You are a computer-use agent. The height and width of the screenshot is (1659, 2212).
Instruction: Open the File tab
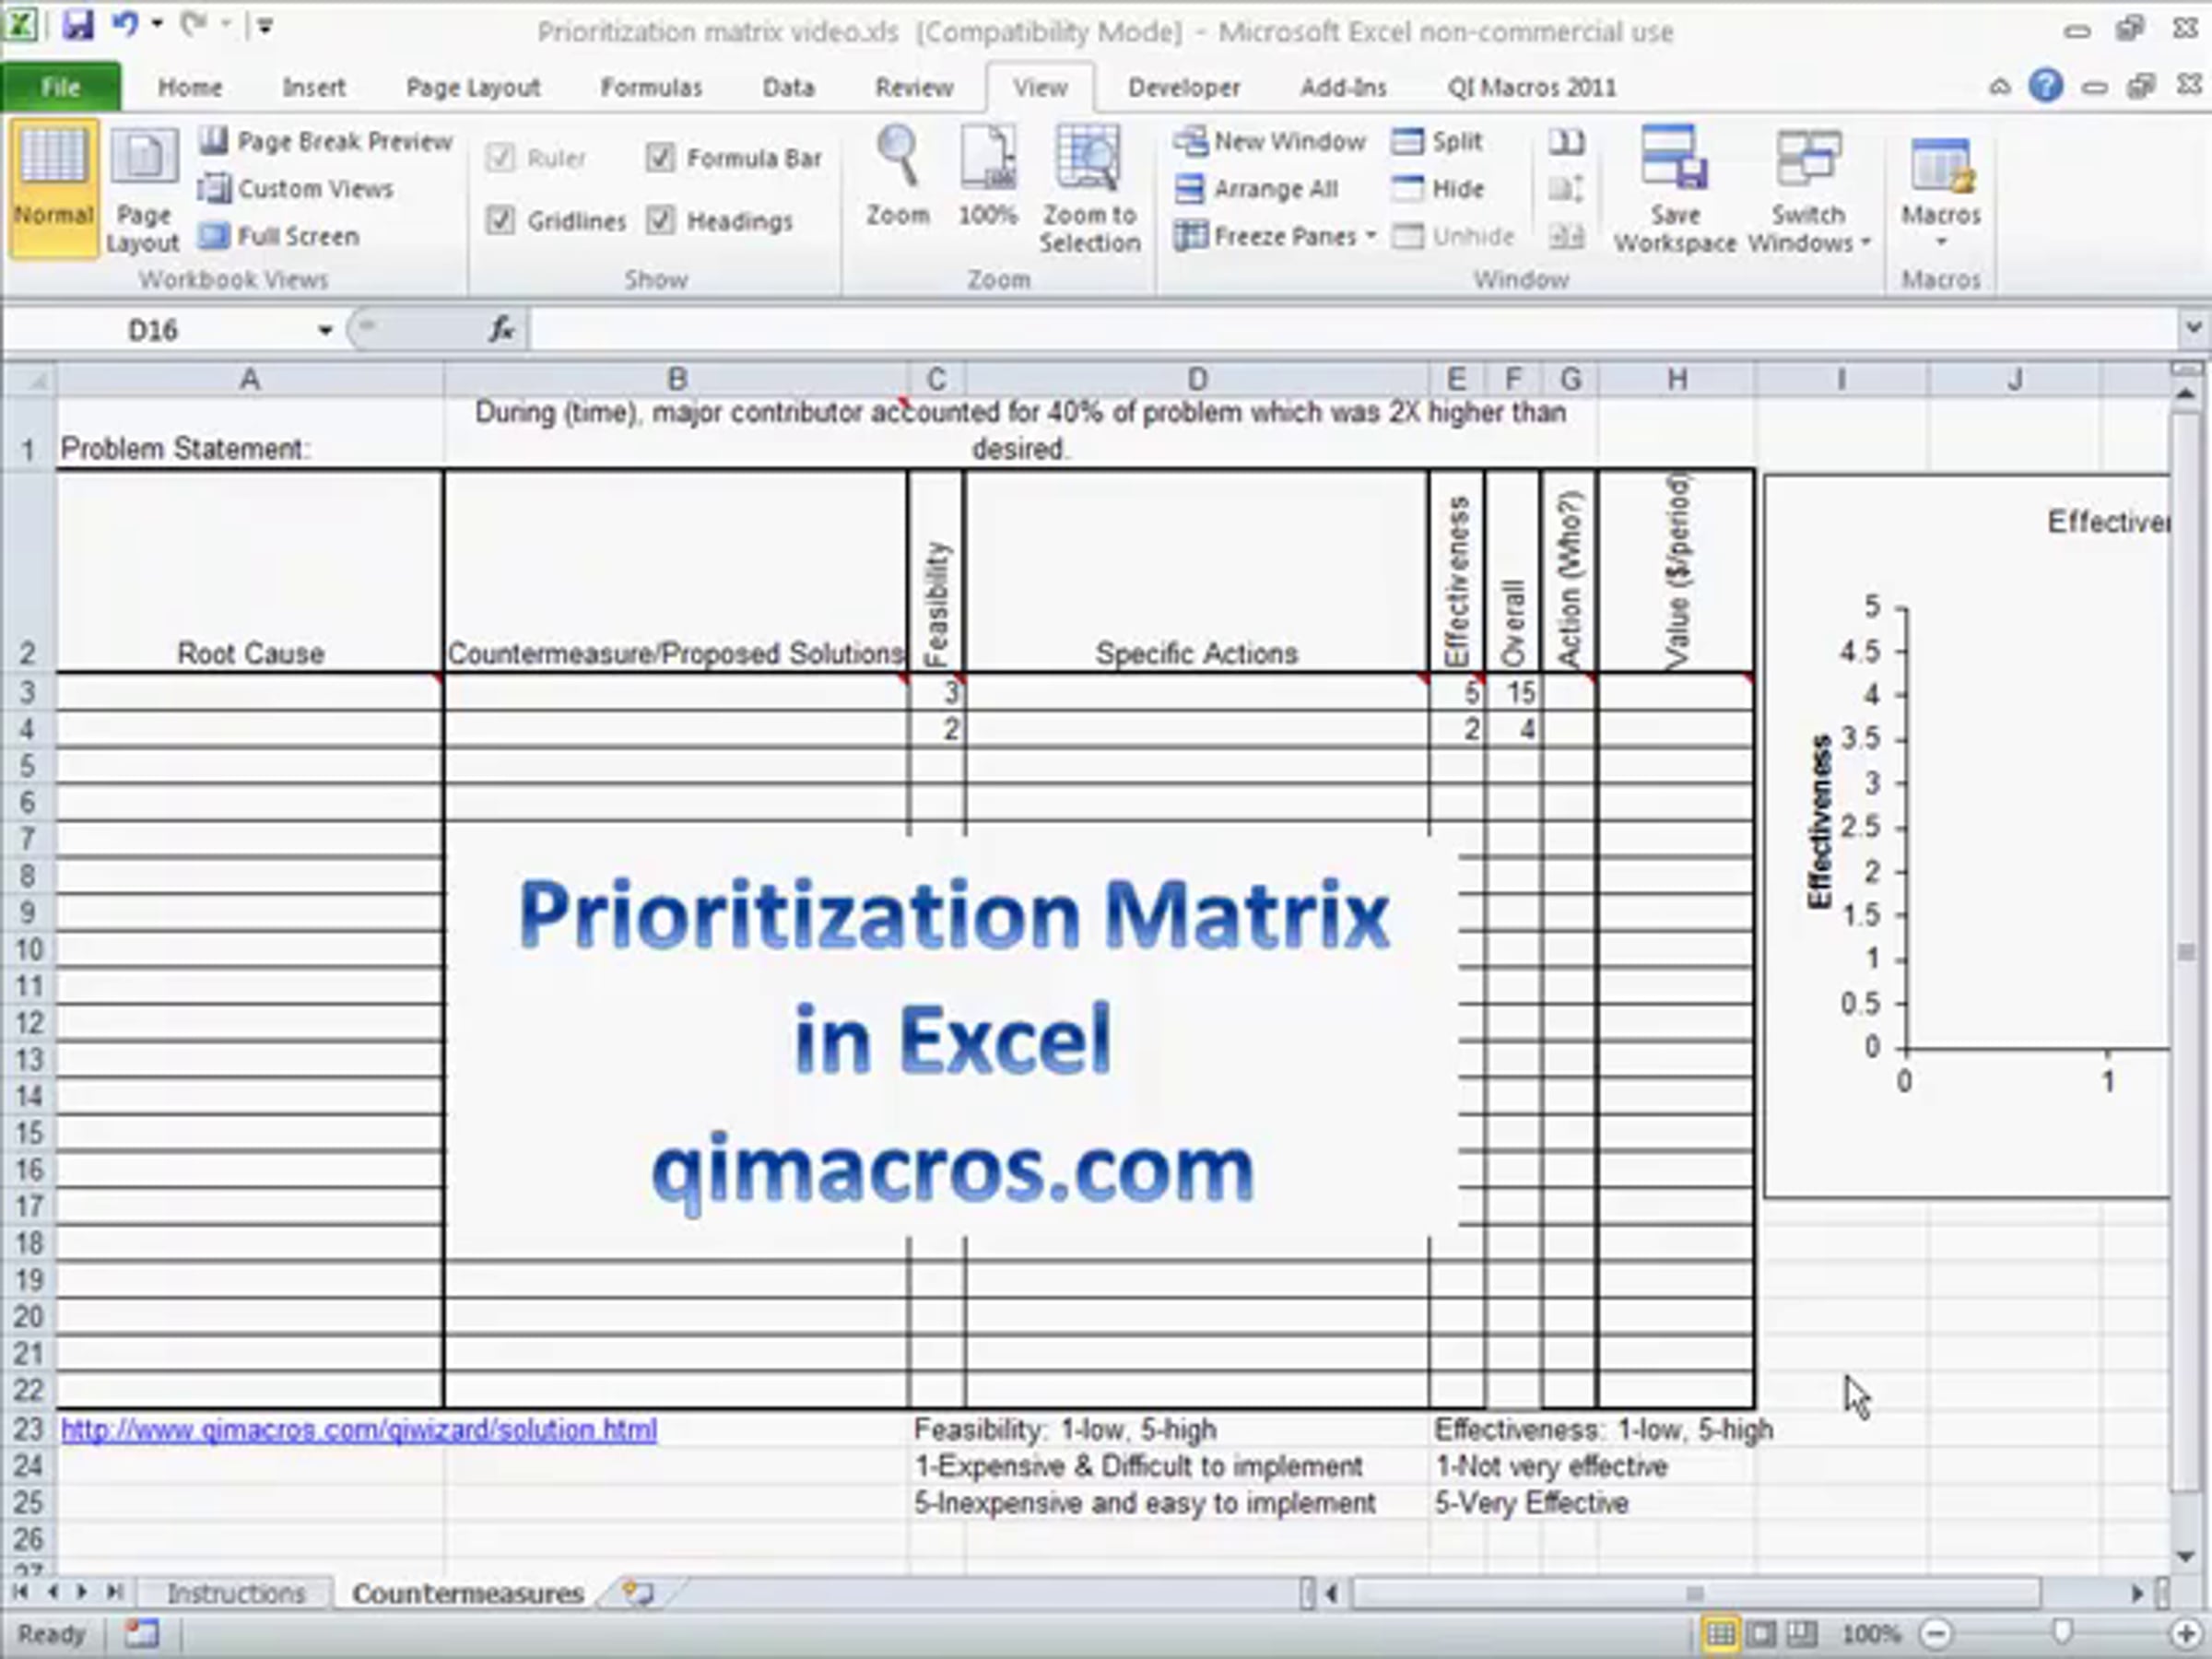pyautogui.click(x=61, y=87)
